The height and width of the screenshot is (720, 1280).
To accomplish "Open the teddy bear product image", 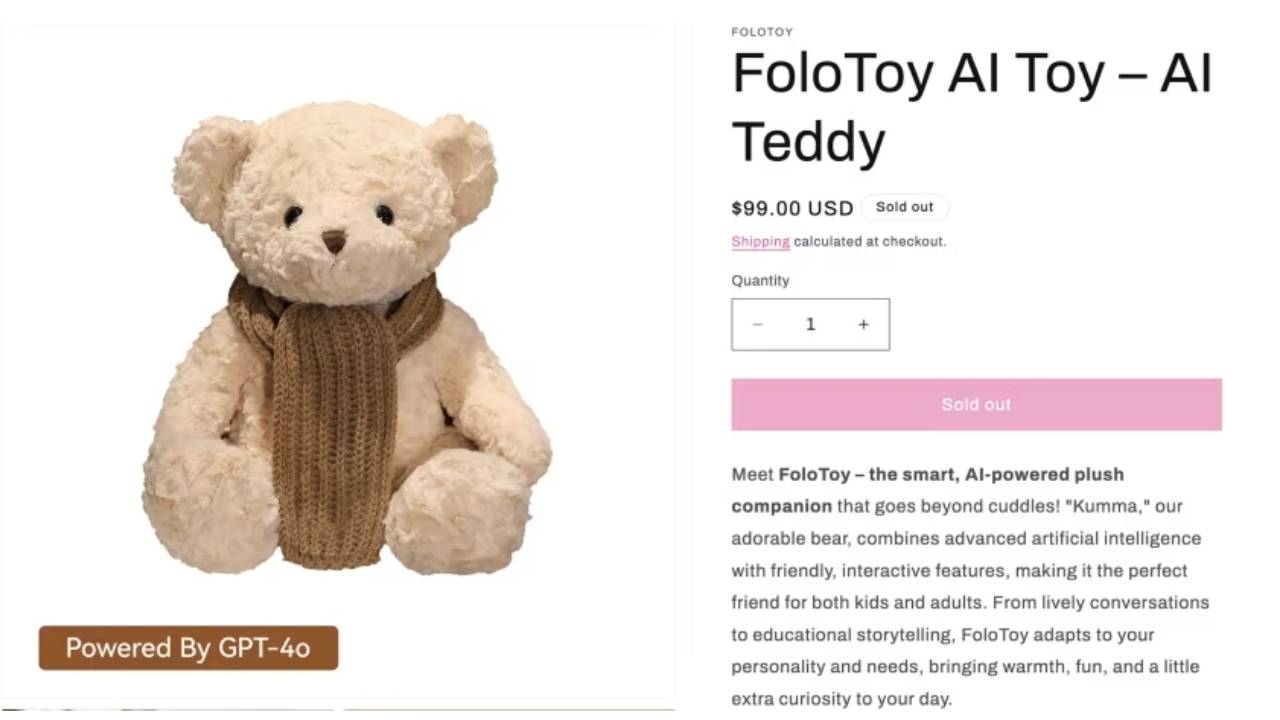I will point(340,340).
